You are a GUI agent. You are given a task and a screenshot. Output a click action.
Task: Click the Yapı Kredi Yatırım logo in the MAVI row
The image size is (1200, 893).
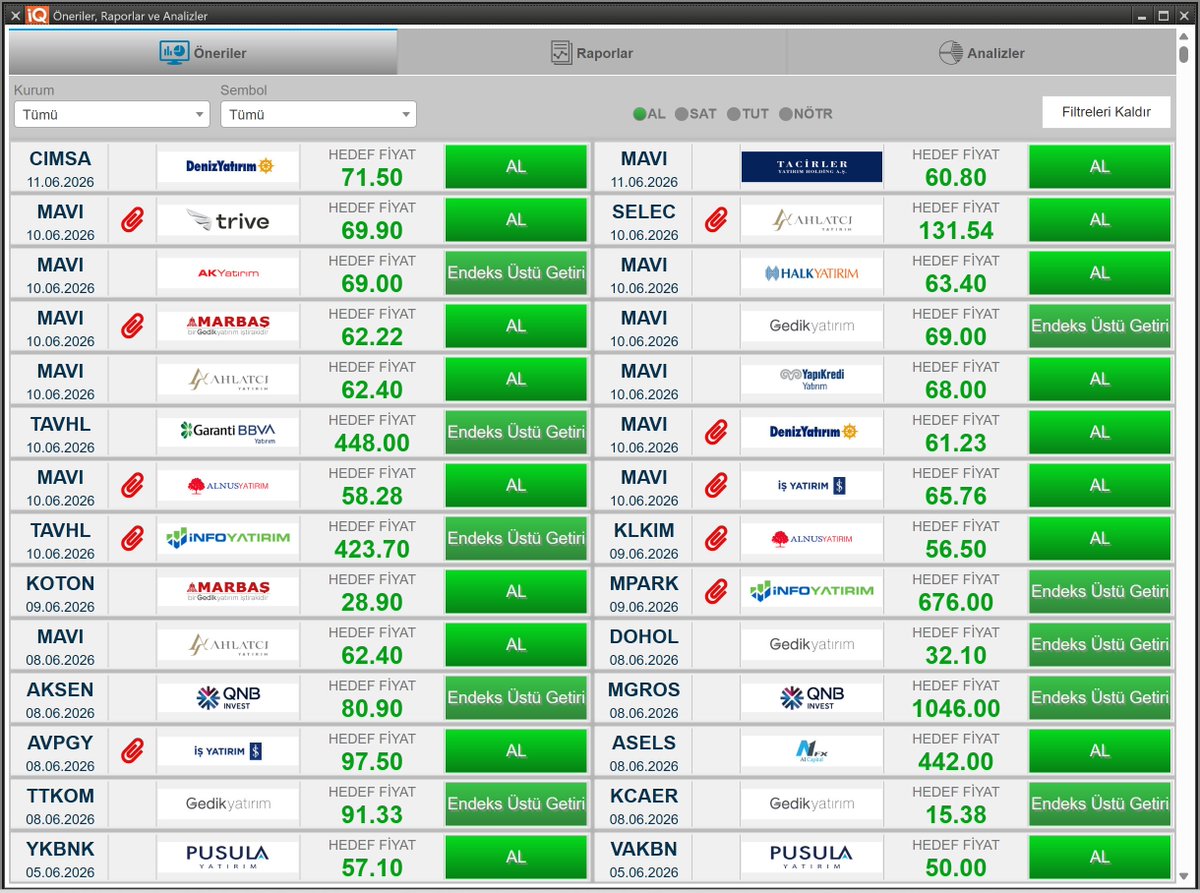point(812,379)
